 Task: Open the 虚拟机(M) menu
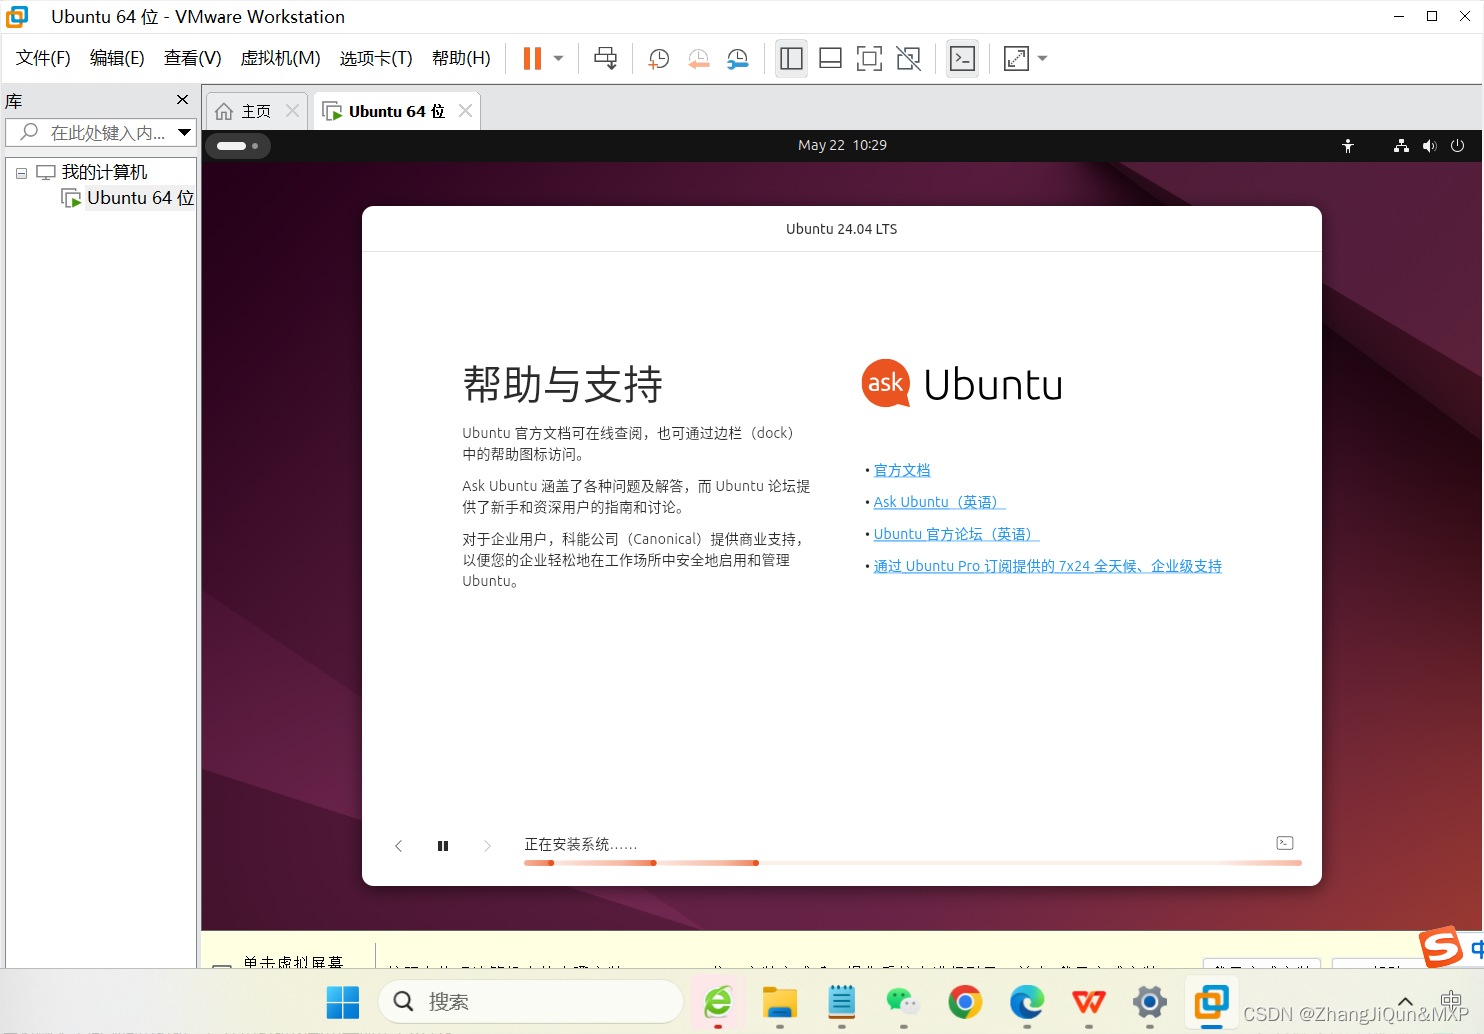(280, 58)
